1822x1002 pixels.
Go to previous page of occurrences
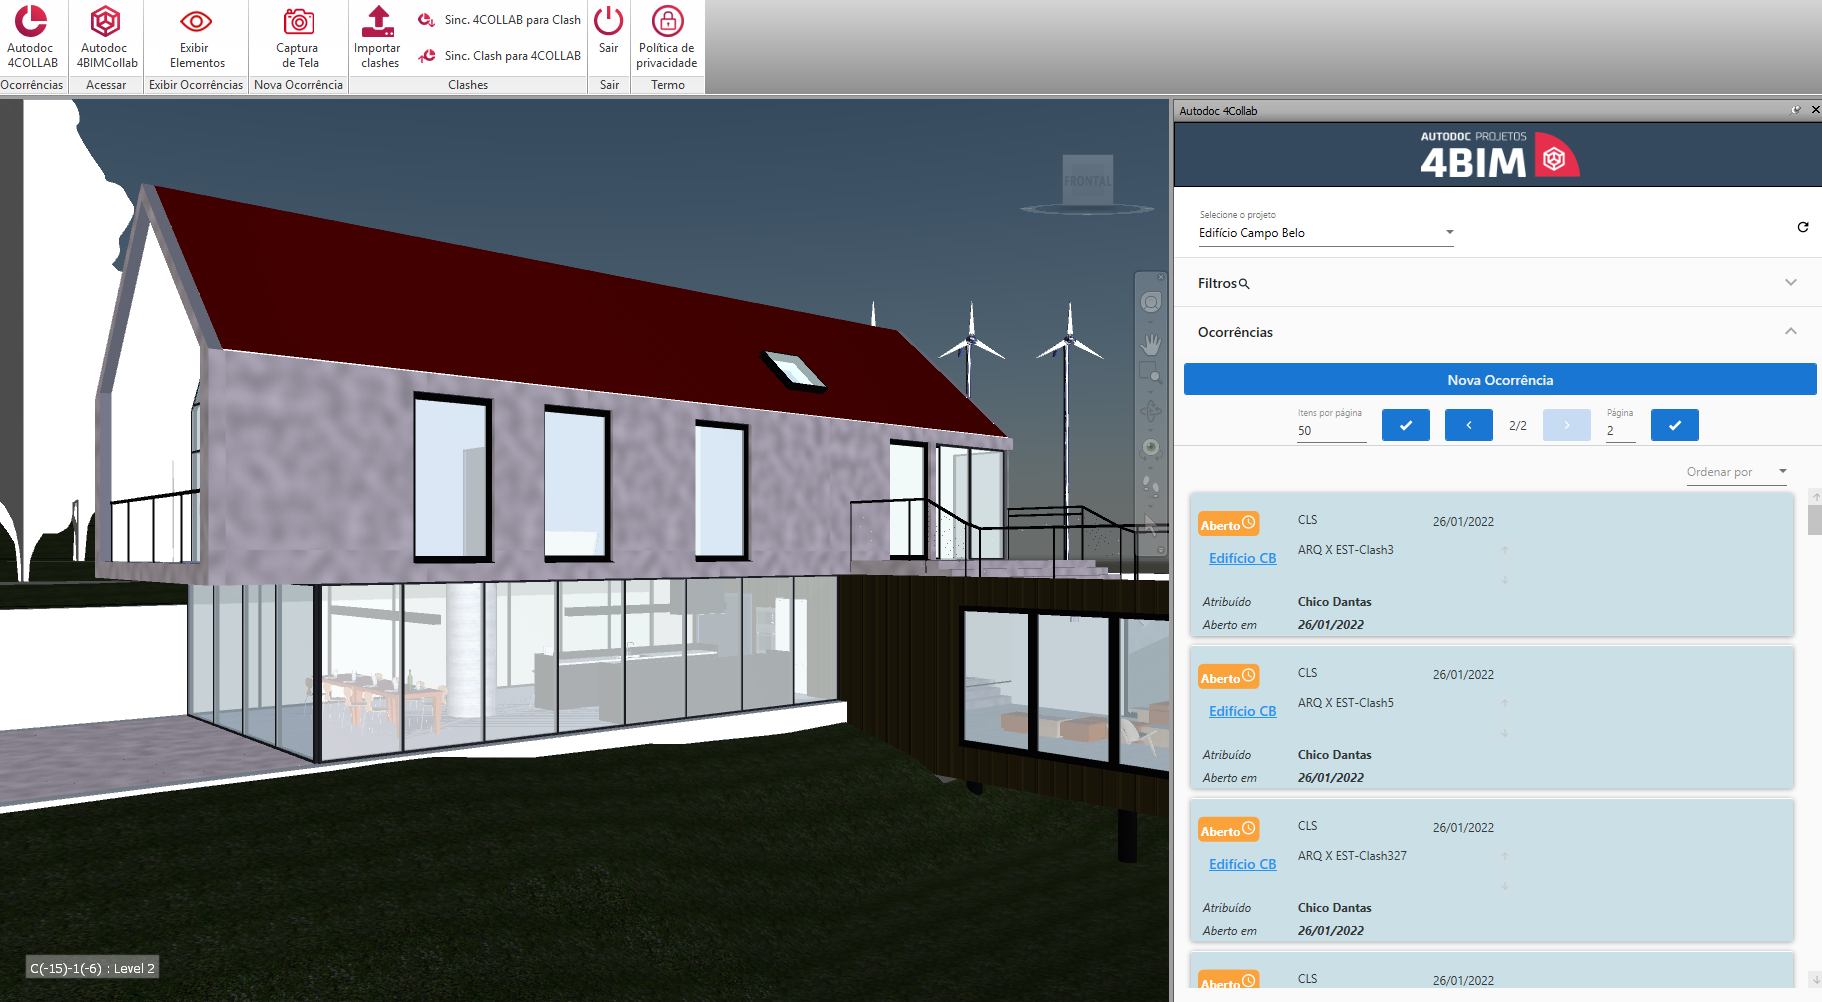pyautogui.click(x=1469, y=425)
